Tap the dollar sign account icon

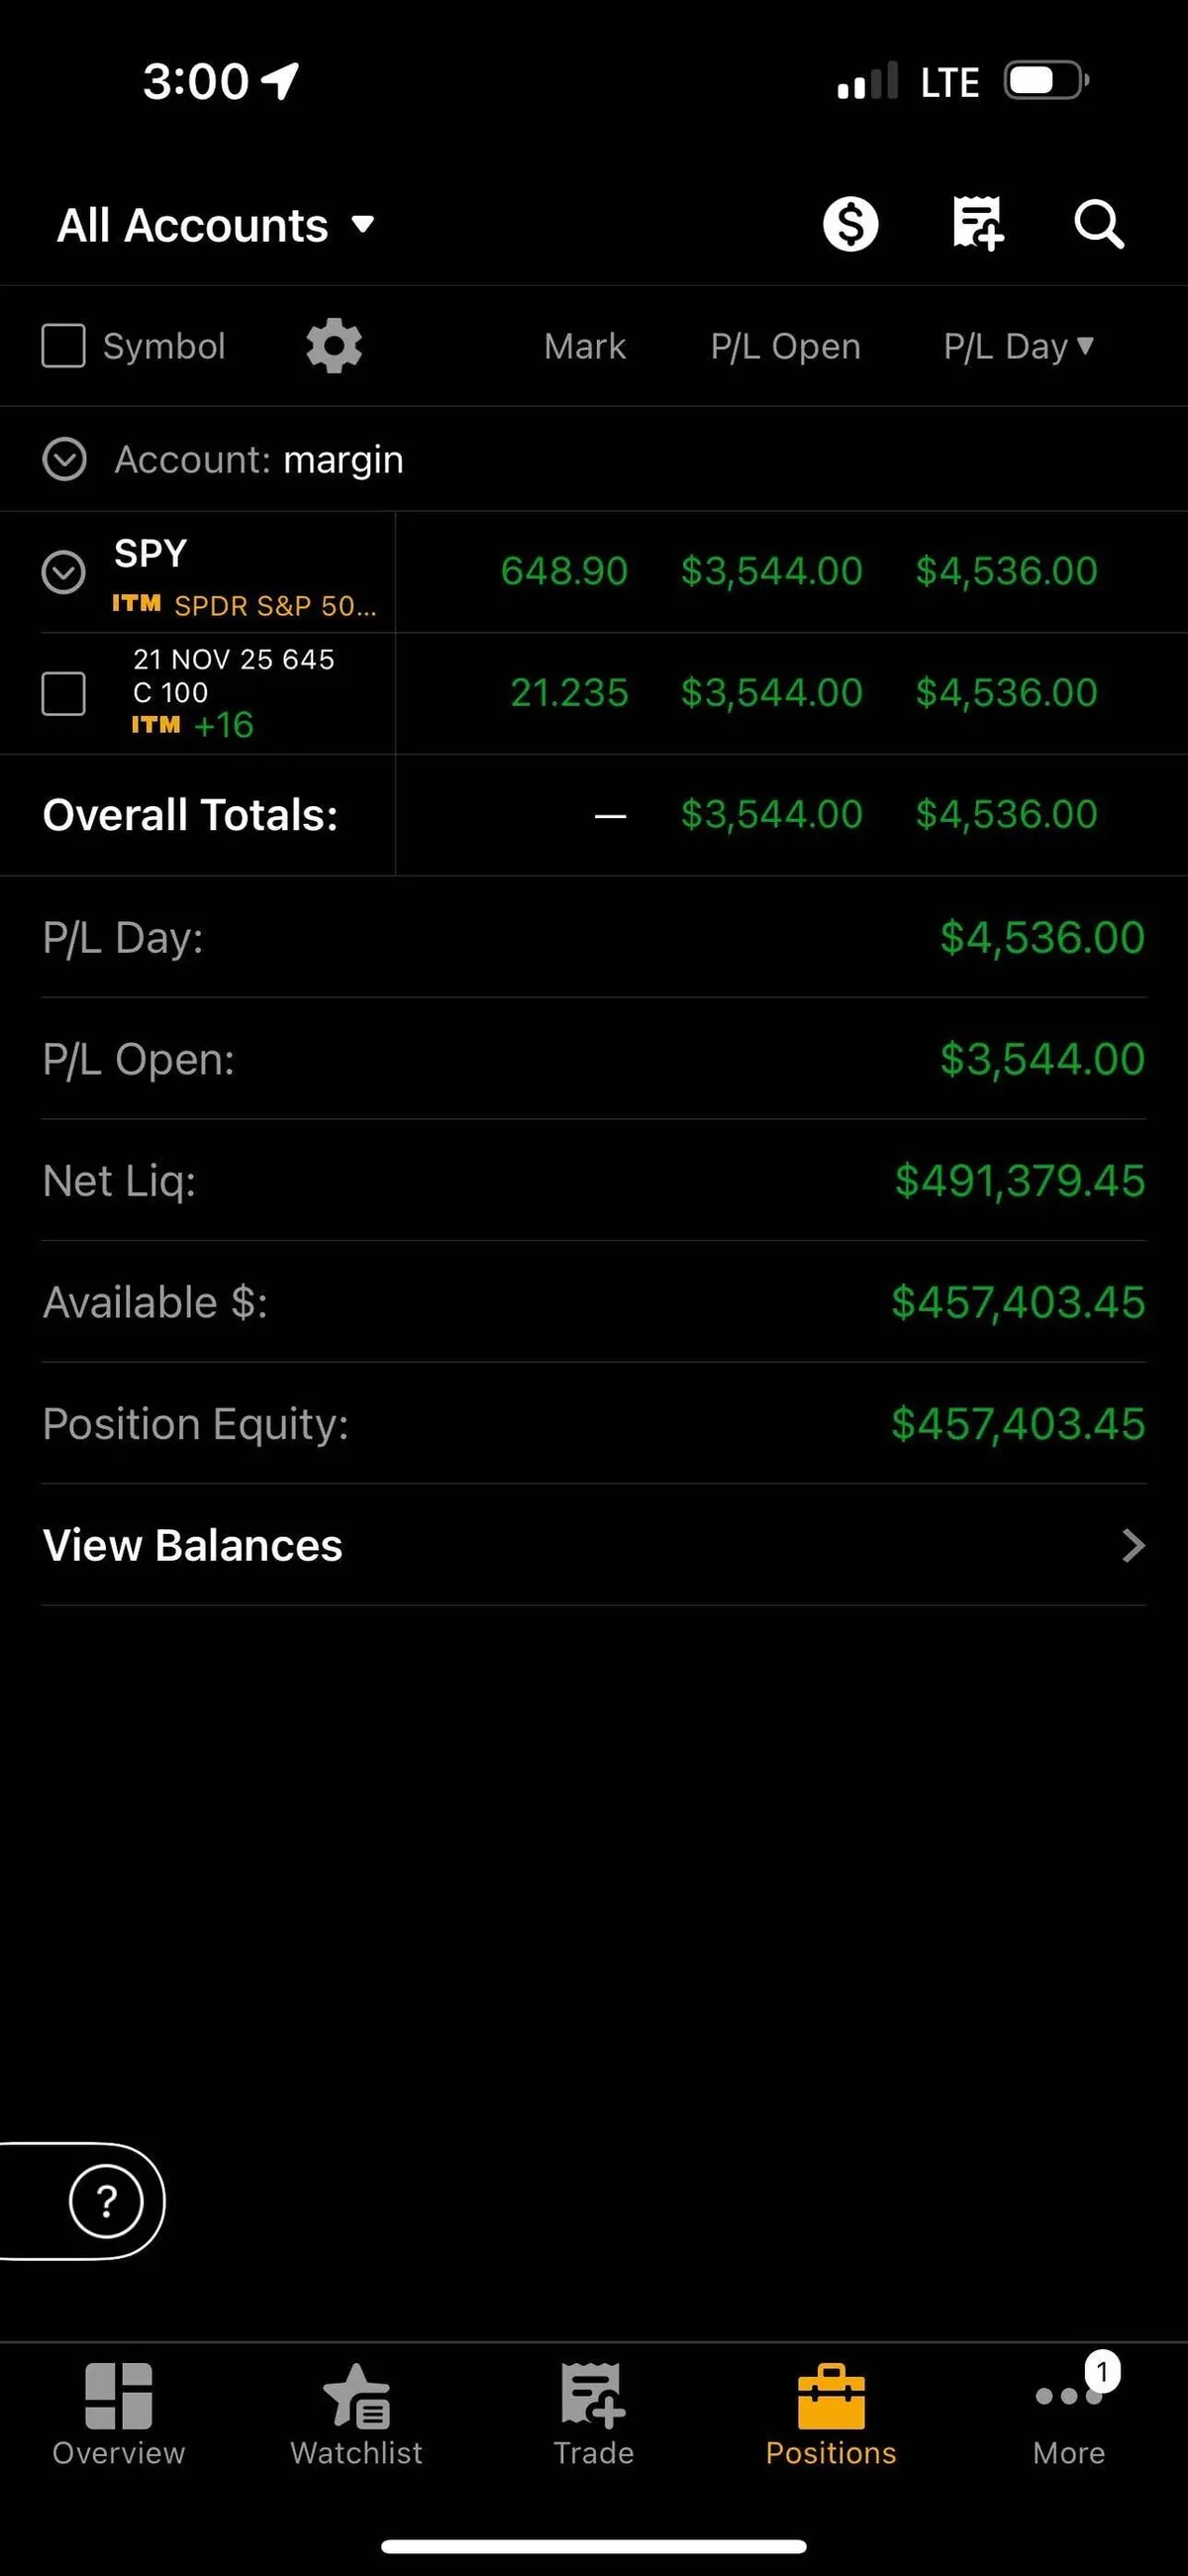850,224
